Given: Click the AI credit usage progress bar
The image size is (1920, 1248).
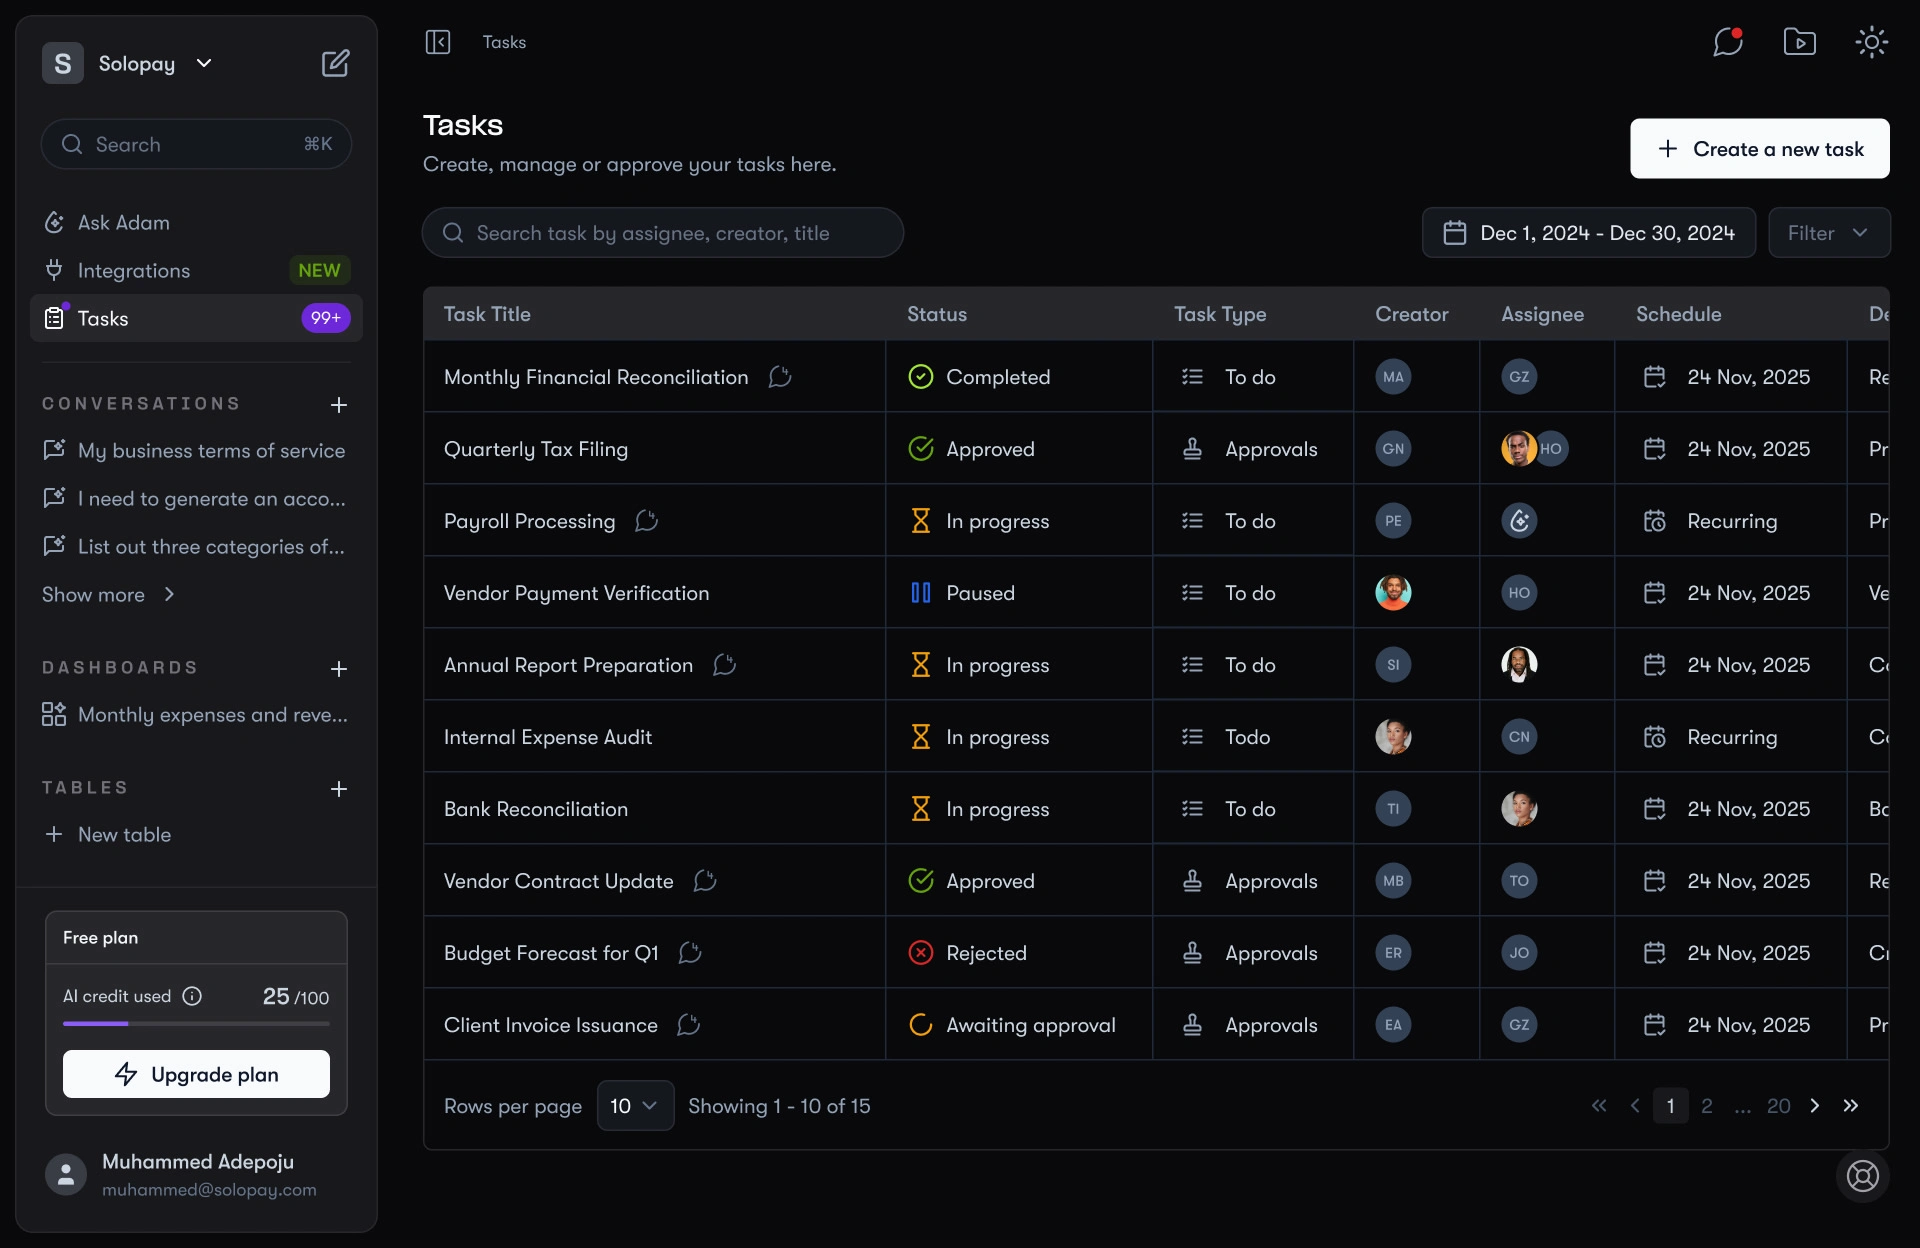Looking at the screenshot, I should click(196, 1024).
